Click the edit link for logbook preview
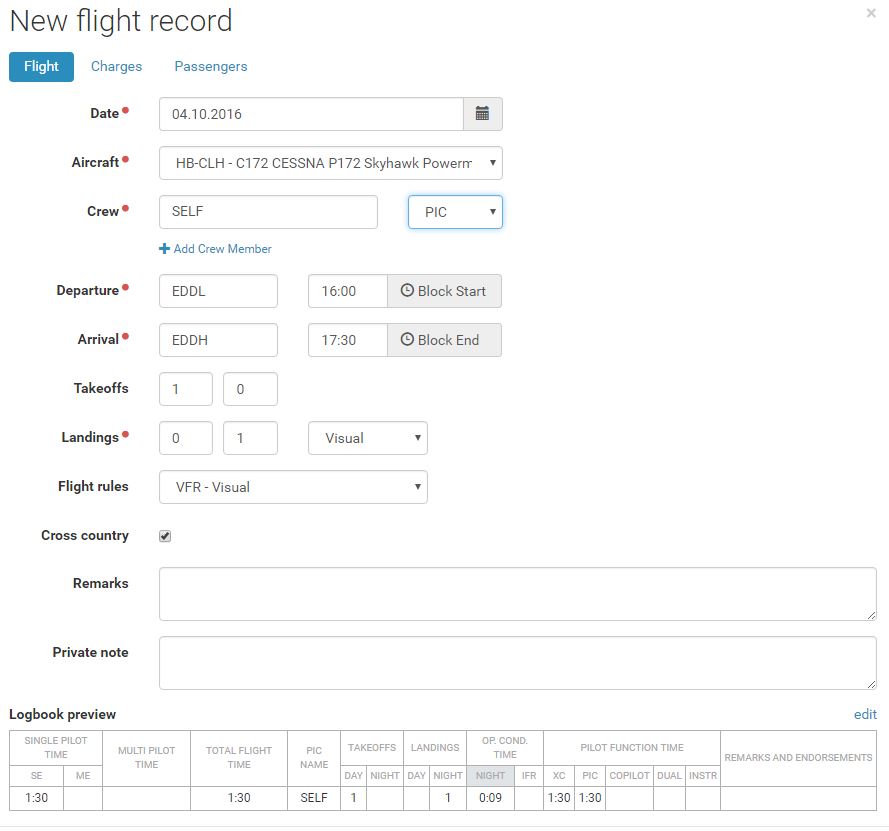This screenshot has width=889, height=831. click(x=865, y=714)
